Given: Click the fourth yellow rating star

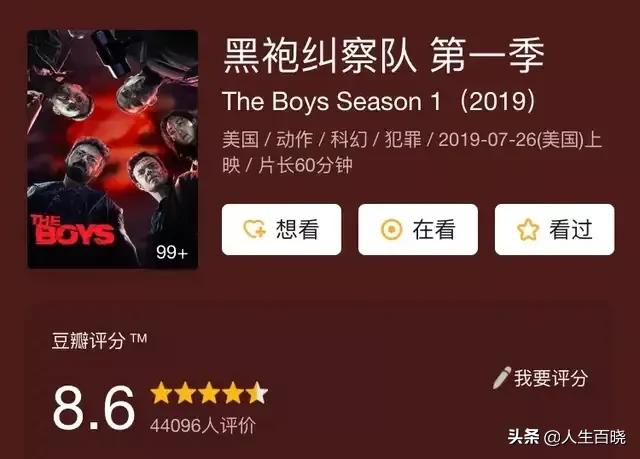Looking at the screenshot, I should (233, 393).
